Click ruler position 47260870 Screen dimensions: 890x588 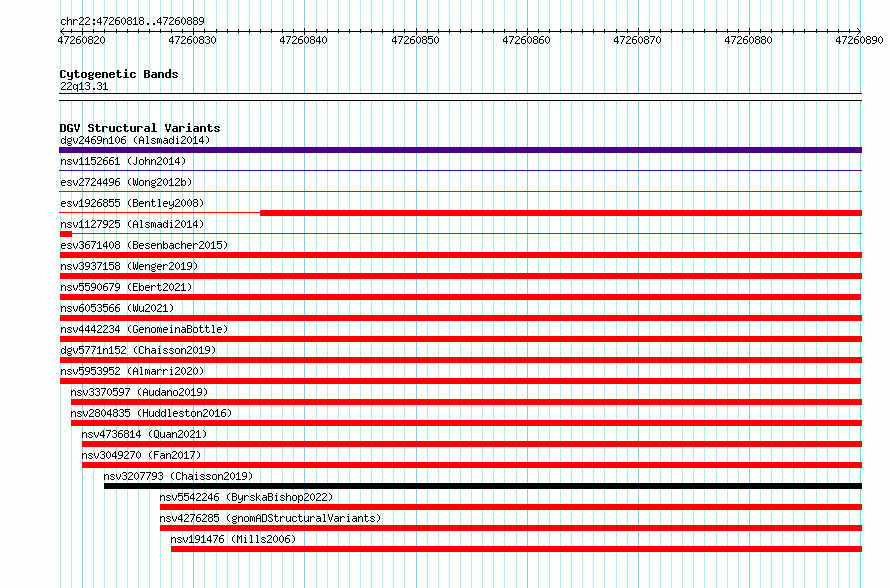pos(637,40)
